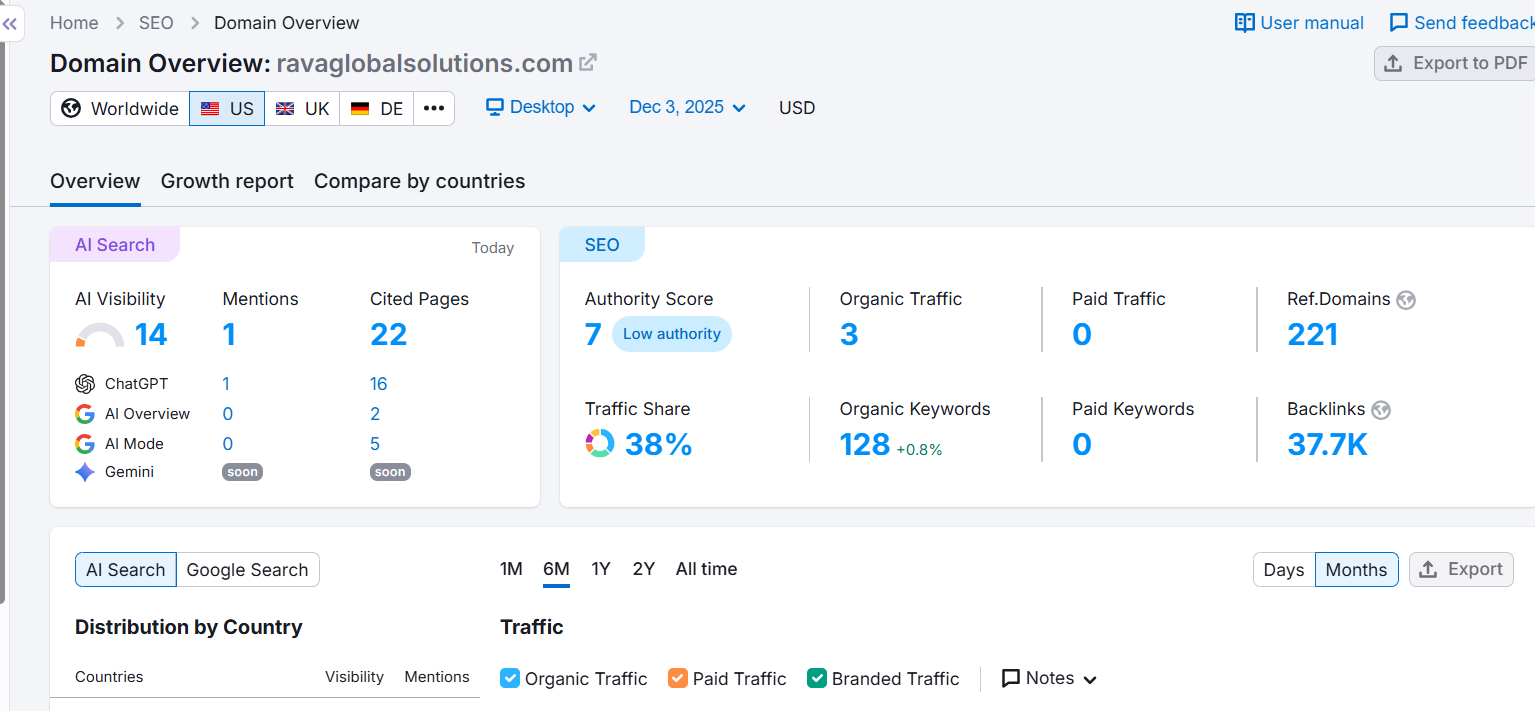1535x711 pixels.
Task: Open the Dec 3, 2025 date dropdown
Action: (687, 108)
